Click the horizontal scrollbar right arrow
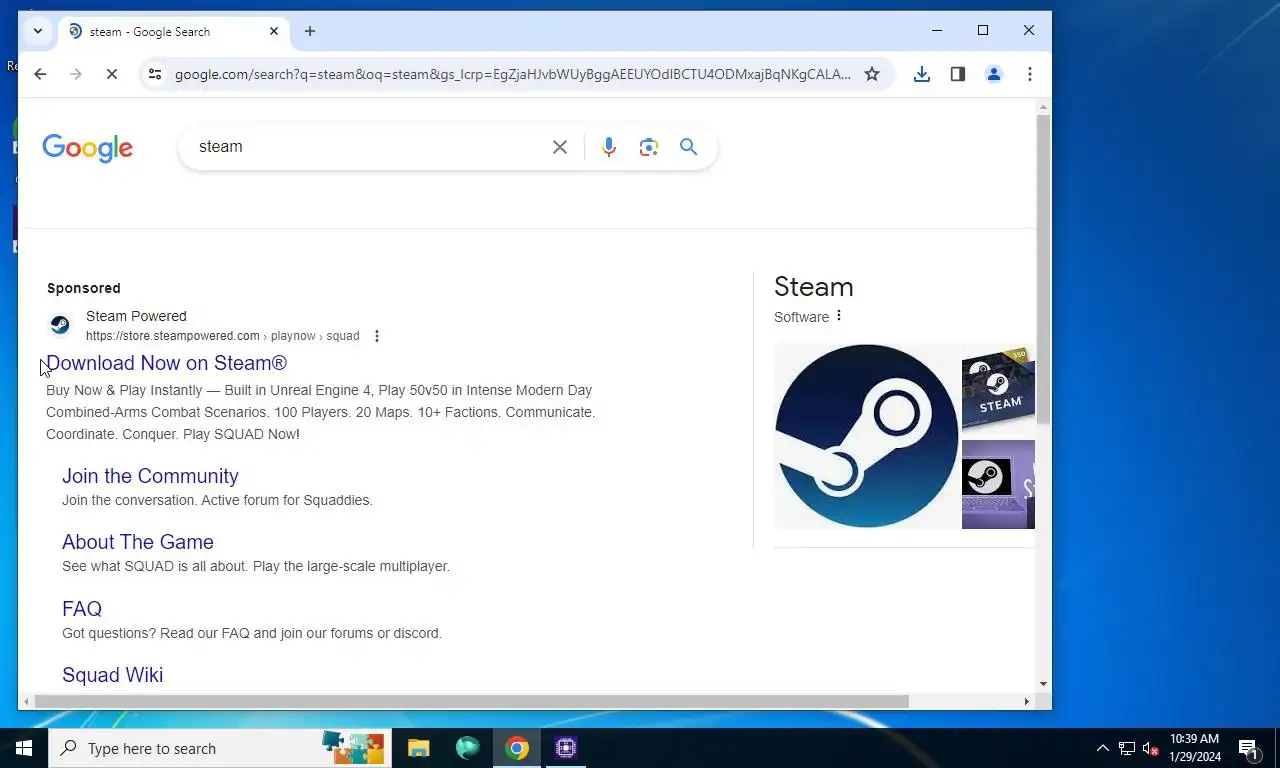Image resolution: width=1280 pixels, height=768 pixels. click(1027, 701)
